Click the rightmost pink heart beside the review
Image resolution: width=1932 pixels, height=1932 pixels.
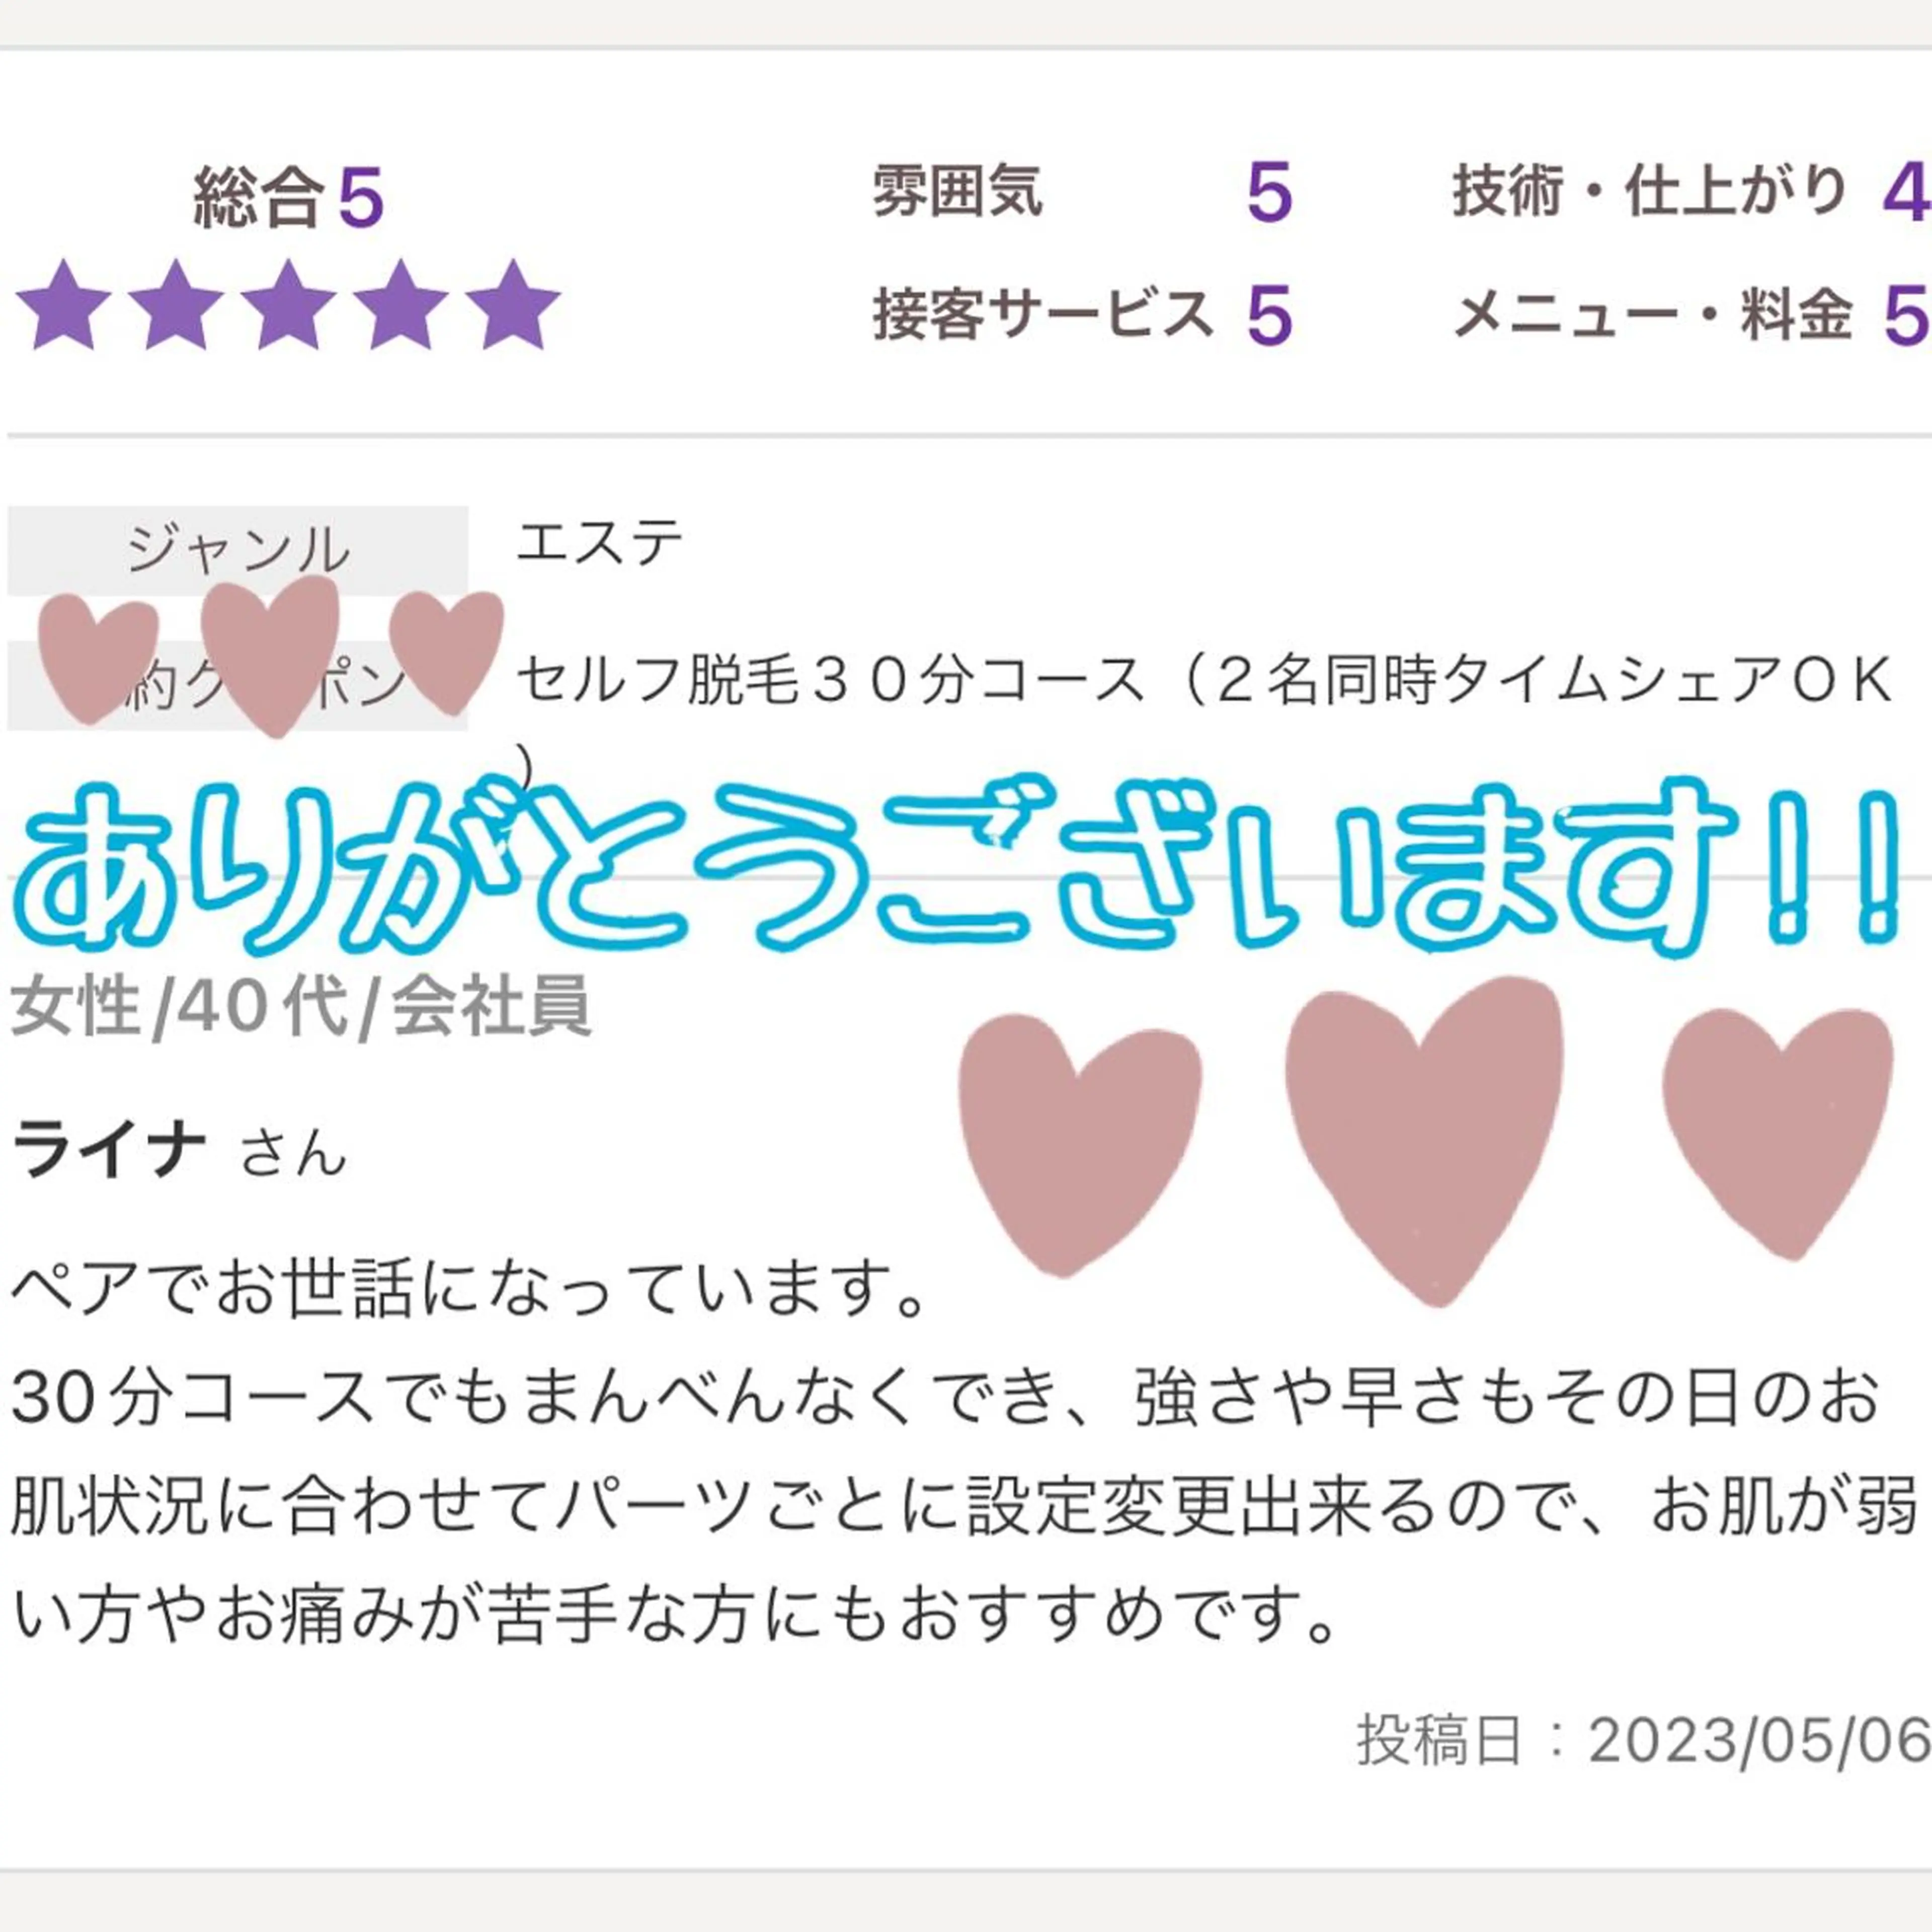tap(1778, 1133)
